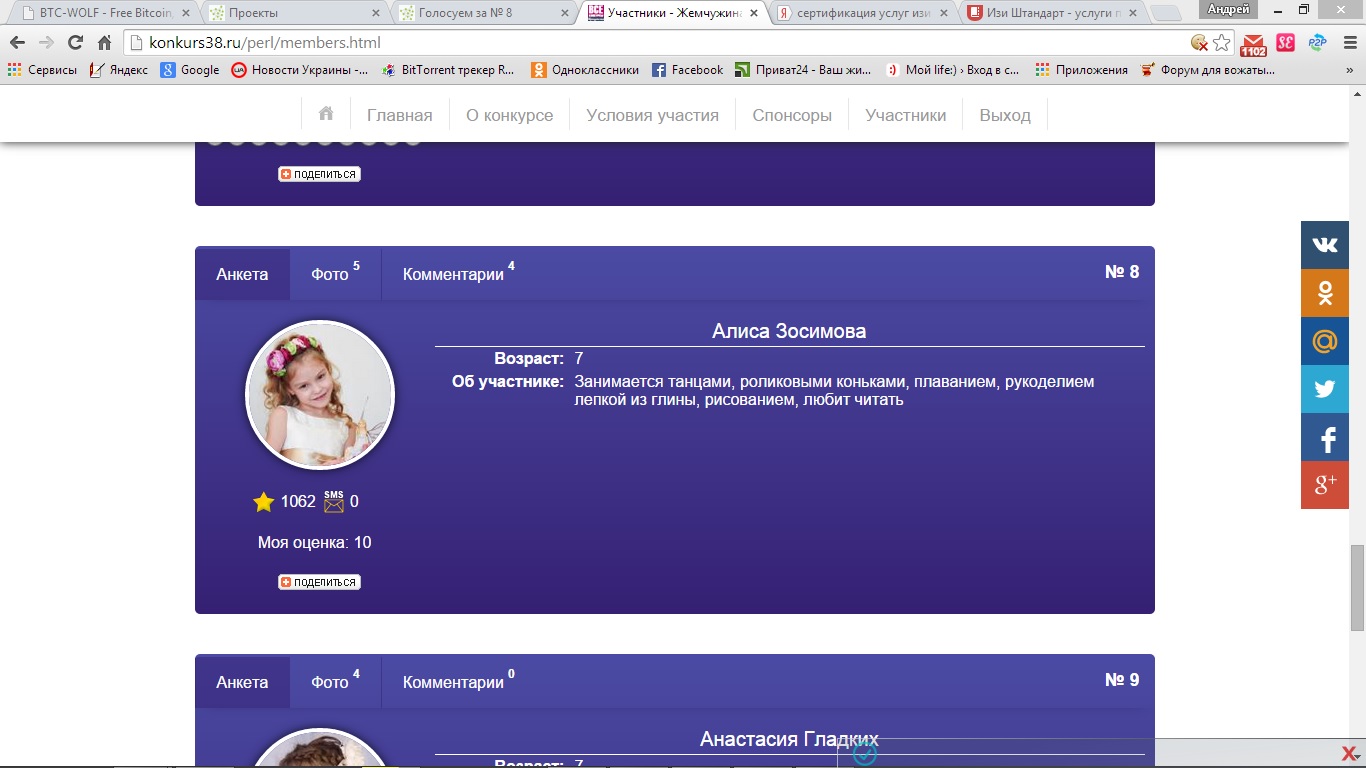
Task: Open the Одноклассники bookmark
Action: 585,70
